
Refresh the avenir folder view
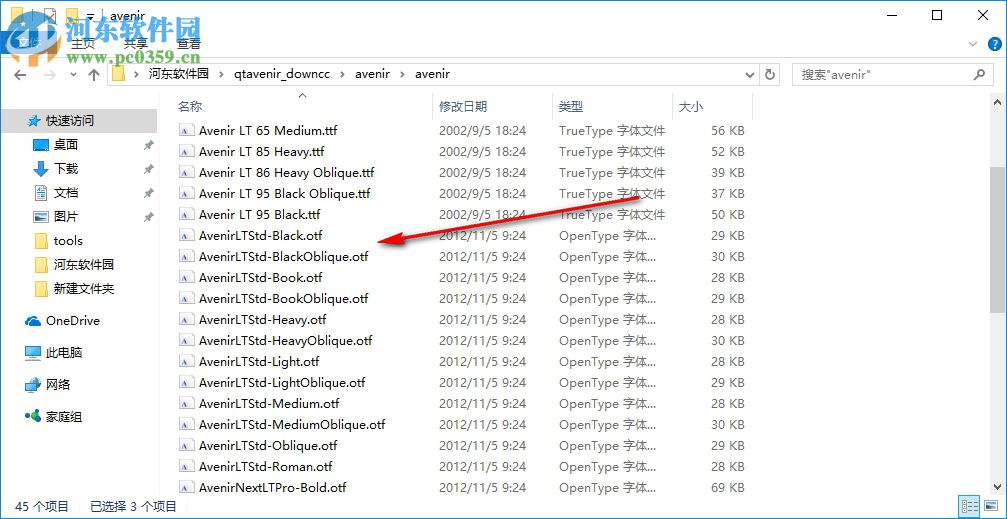coord(769,75)
